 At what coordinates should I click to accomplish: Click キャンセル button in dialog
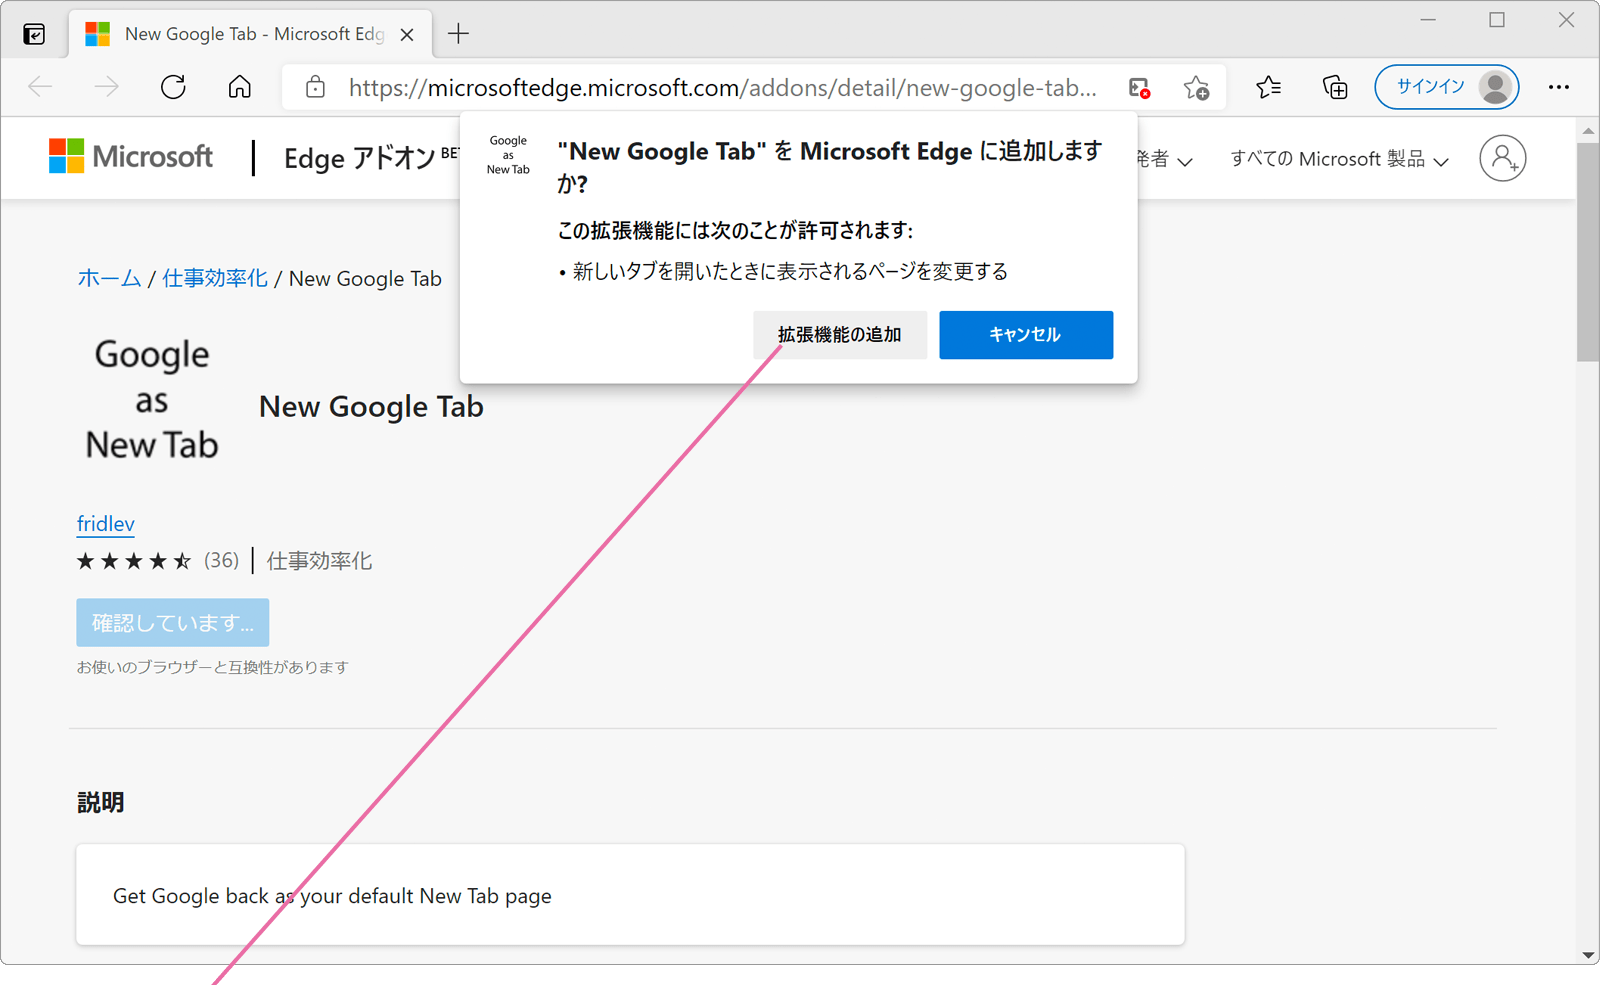pyautogui.click(x=1026, y=335)
